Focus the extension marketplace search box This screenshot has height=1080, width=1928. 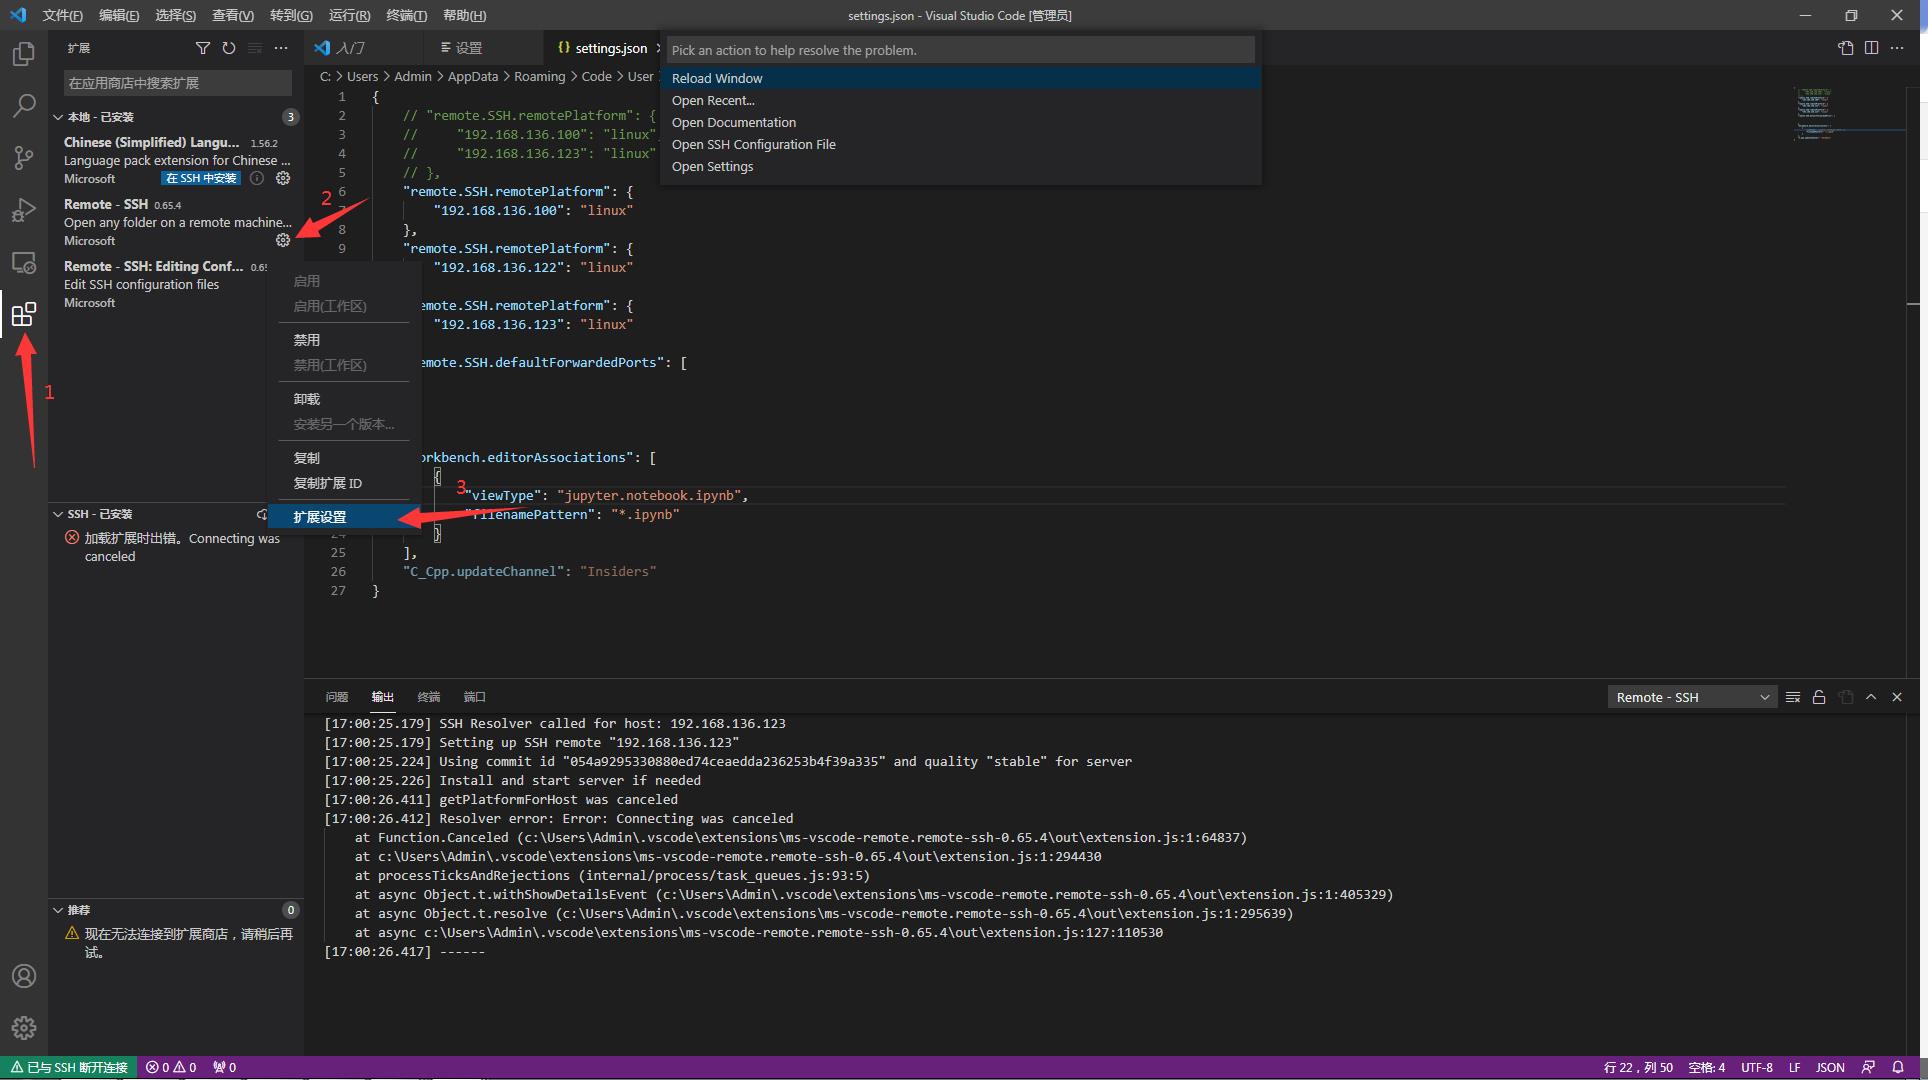[177, 83]
